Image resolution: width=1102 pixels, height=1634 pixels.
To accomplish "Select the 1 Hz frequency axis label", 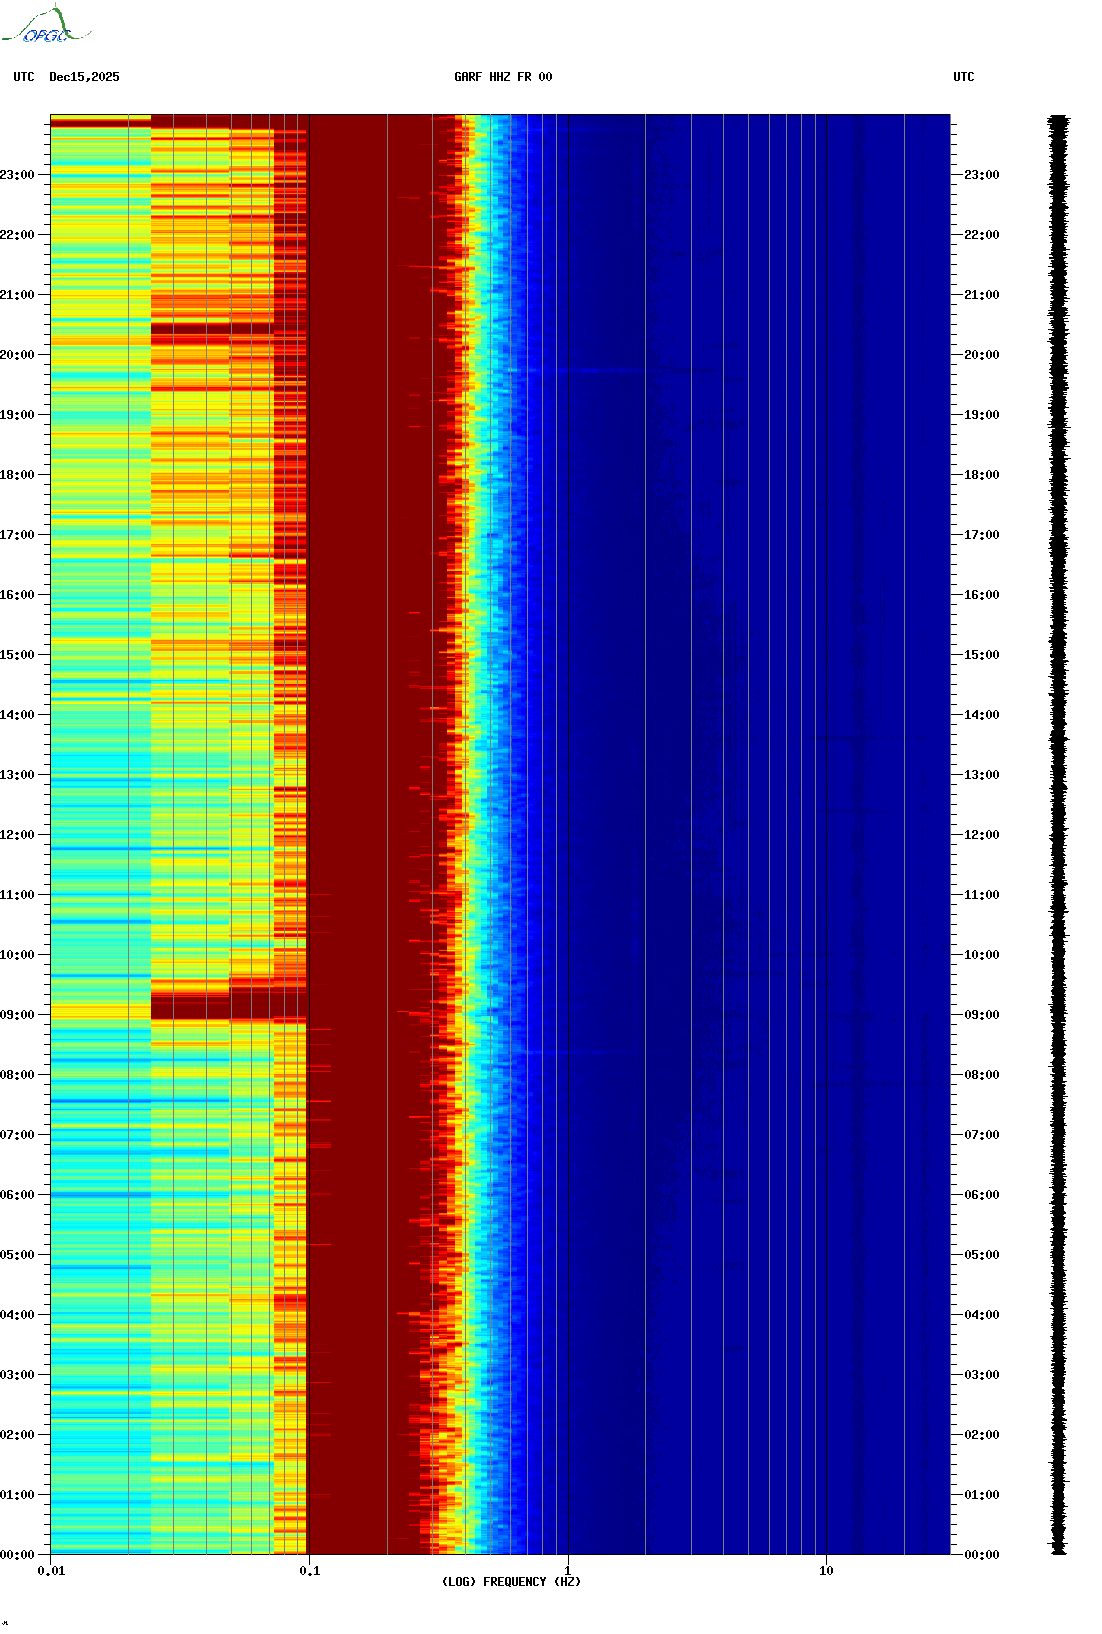I will click(568, 1571).
